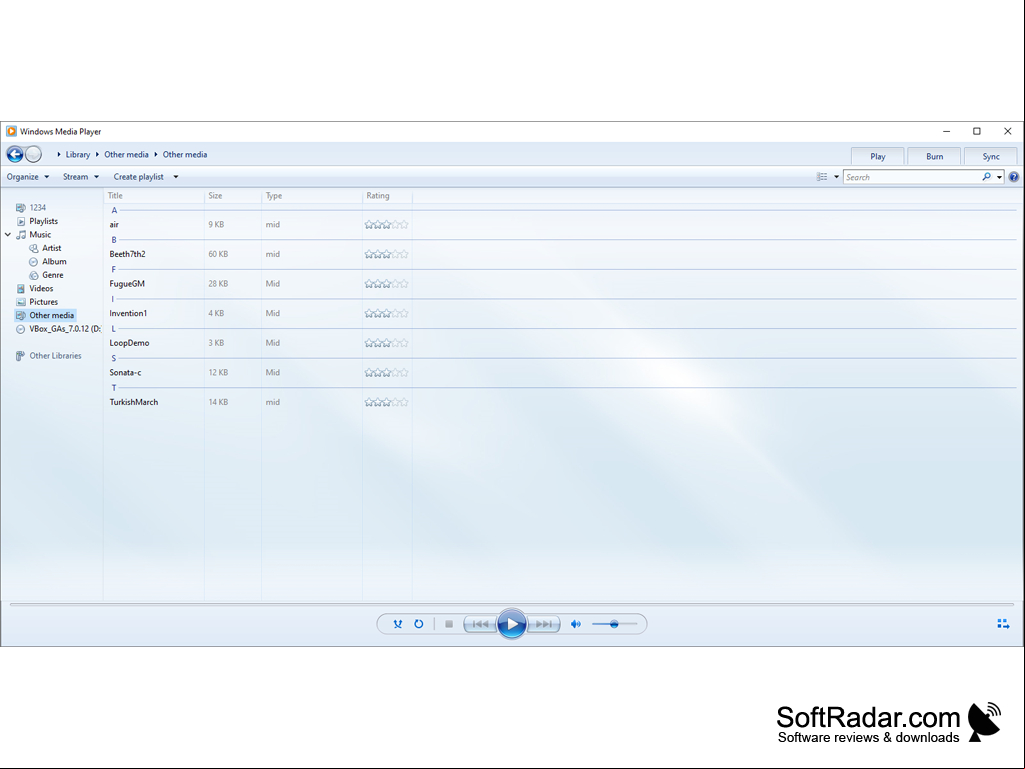
Task: Open the Genre view
Action: click(46, 275)
